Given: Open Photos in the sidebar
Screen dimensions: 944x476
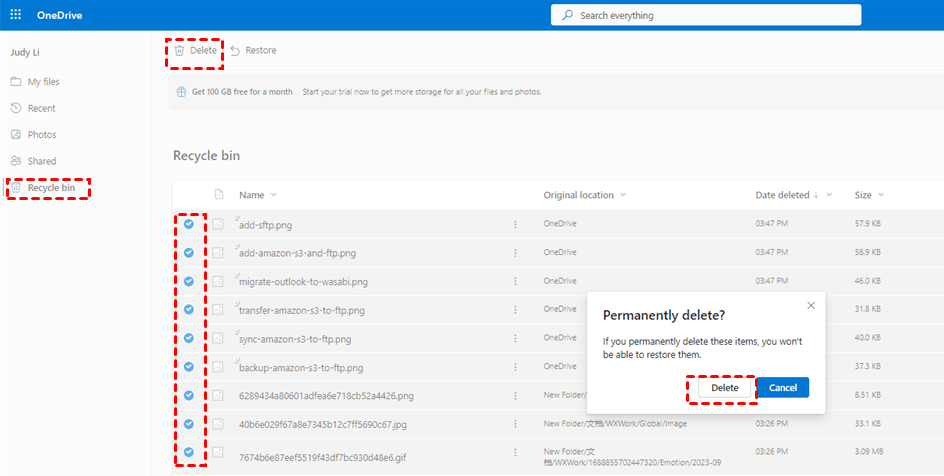Looking at the screenshot, I should tap(35, 135).
